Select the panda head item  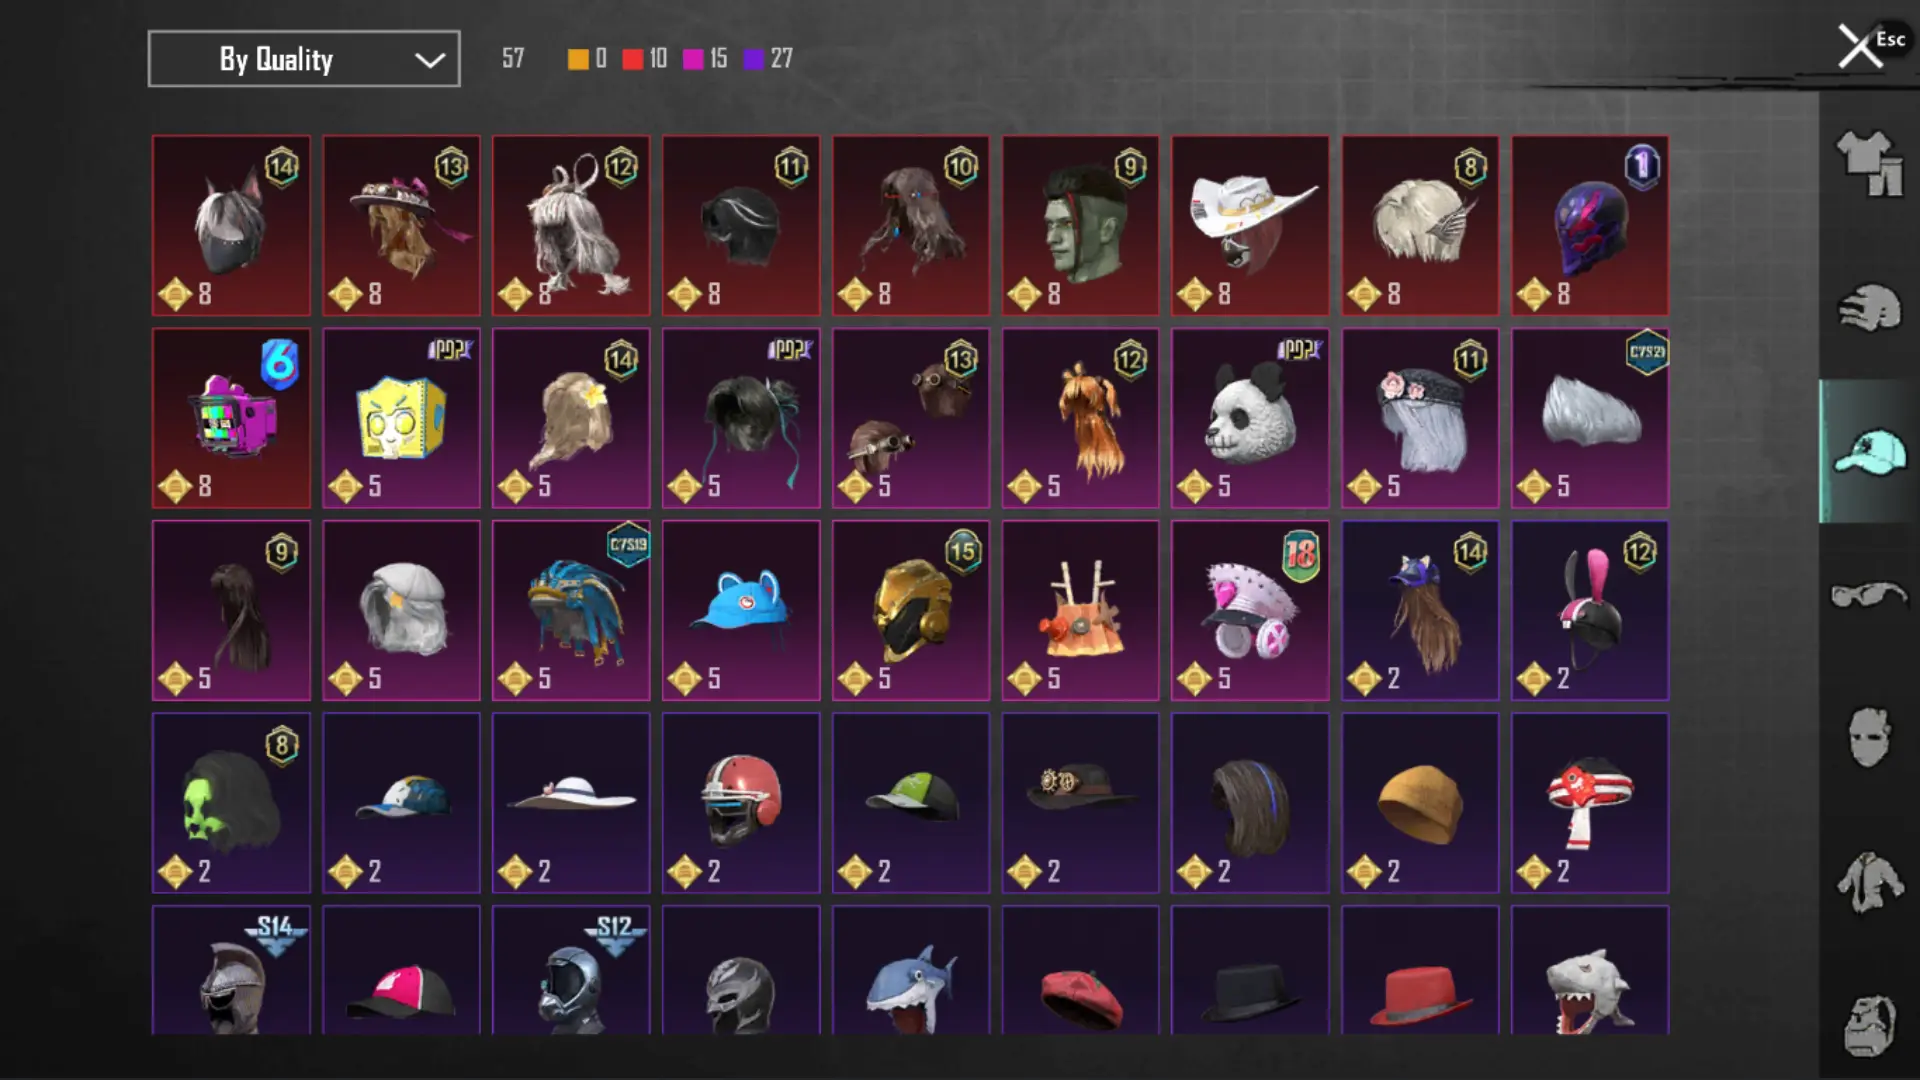click(1250, 418)
